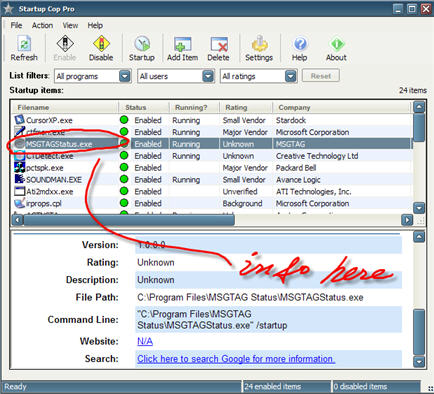Click the search Google for more information link
This screenshot has height=394, width=434.
click(x=236, y=359)
